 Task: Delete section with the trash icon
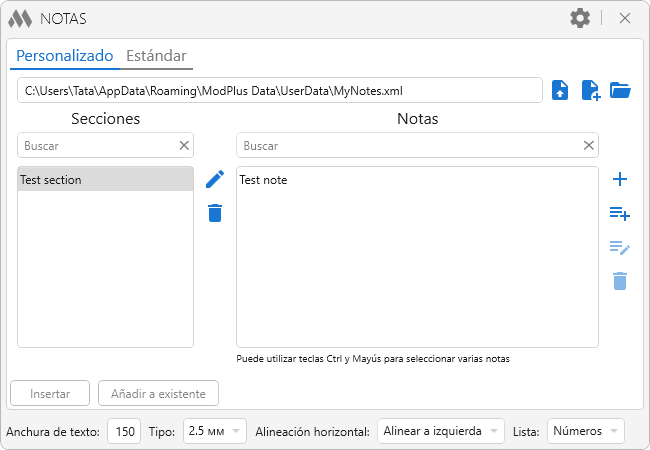pyautogui.click(x=214, y=212)
